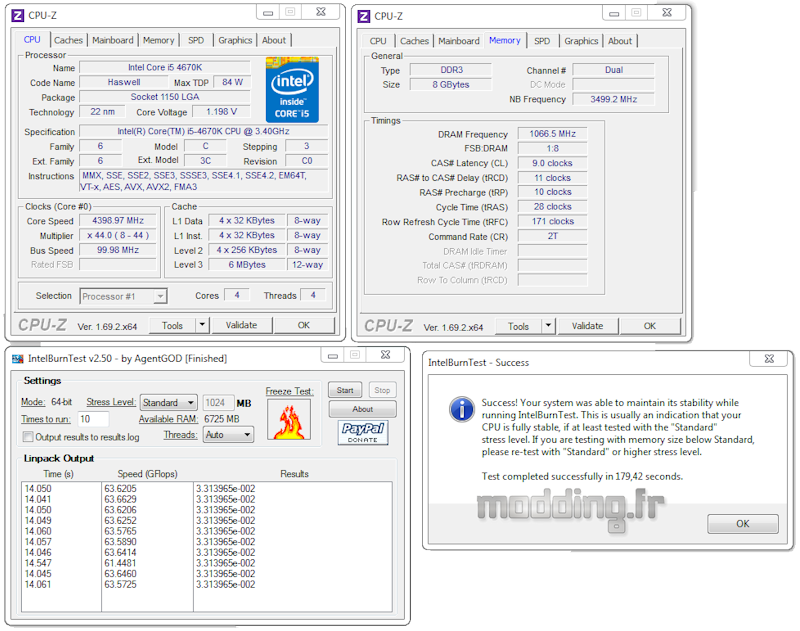800x631 pixels.
Task: Click Core Voltage value 1.198 V
Action: pyautogui.click(x=221, y=111)
